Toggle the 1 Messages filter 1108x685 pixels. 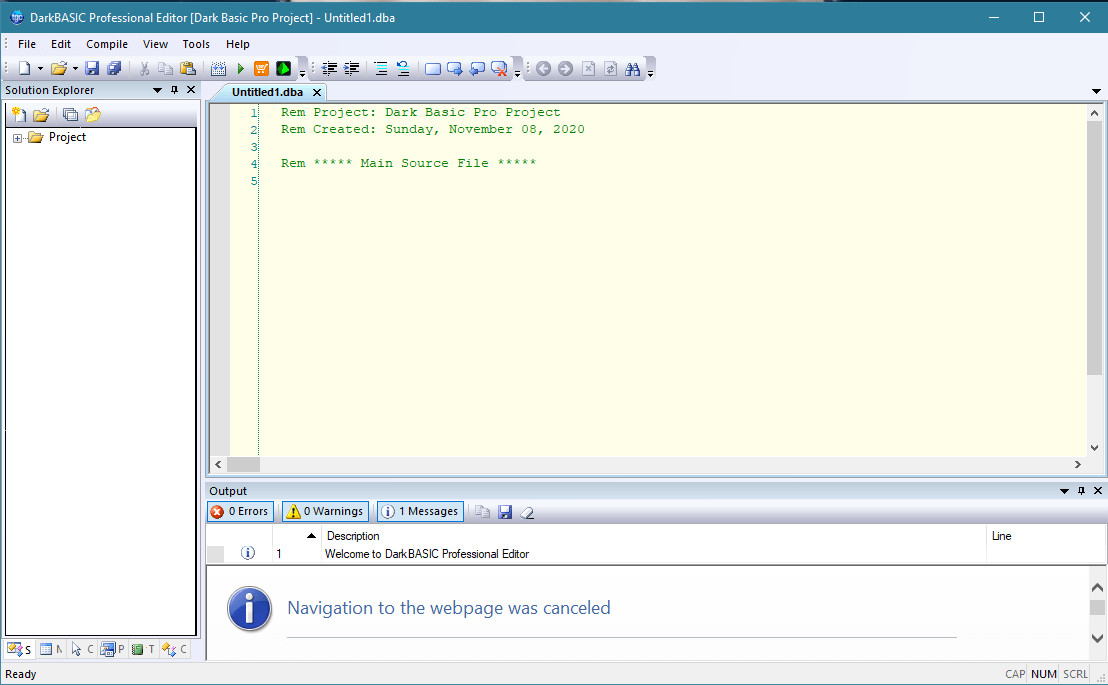pyautogui.click(x=420, y=511)
